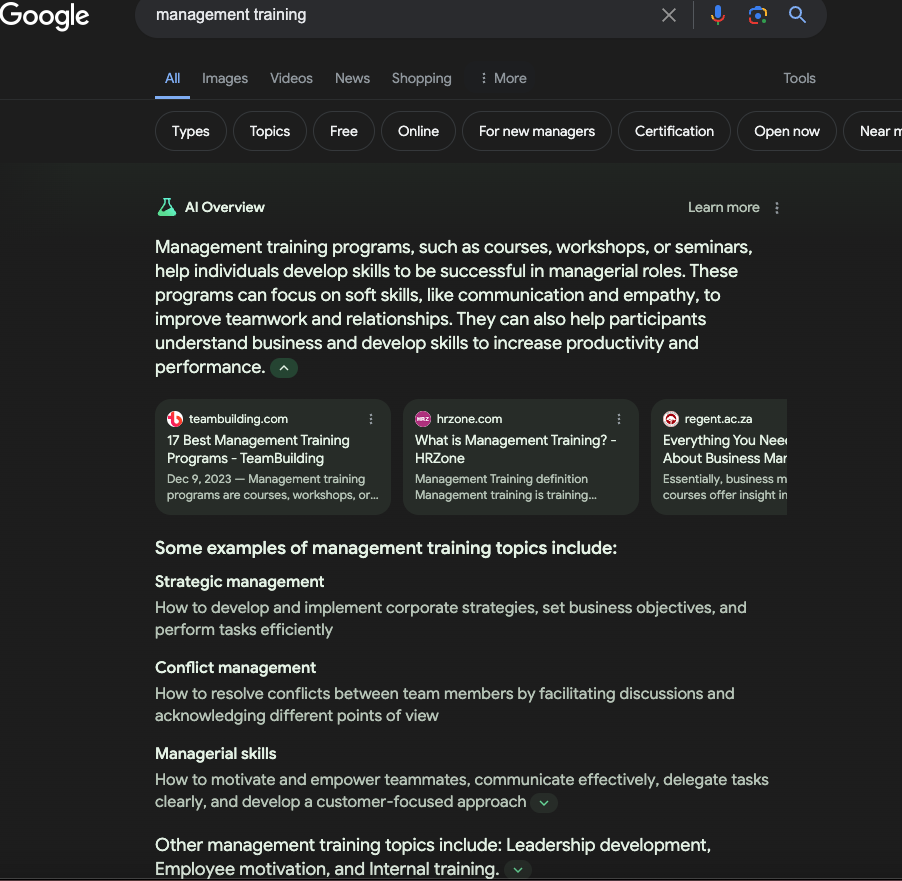Screen dimensions: 902x881
Task: Expand the Managerial skills description chevron
Action: [543, 802]
